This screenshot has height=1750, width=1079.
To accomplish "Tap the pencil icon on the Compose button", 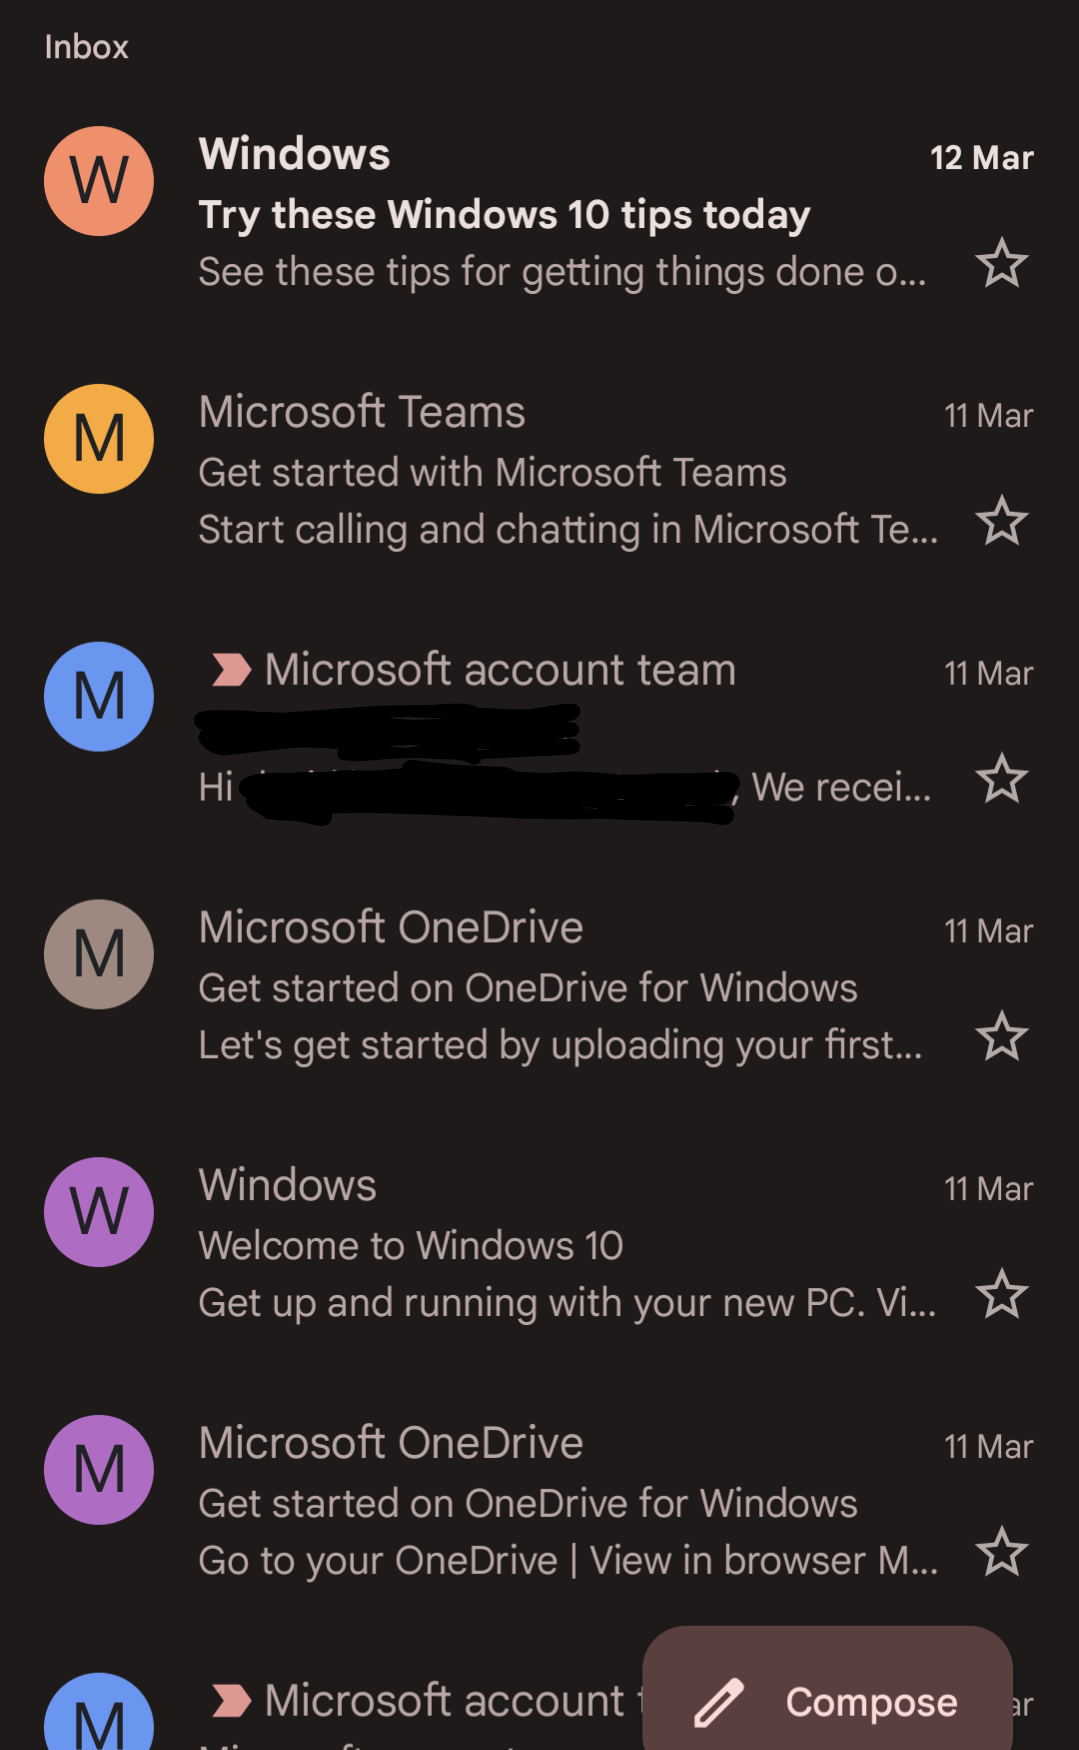I will coord(719,1702).
